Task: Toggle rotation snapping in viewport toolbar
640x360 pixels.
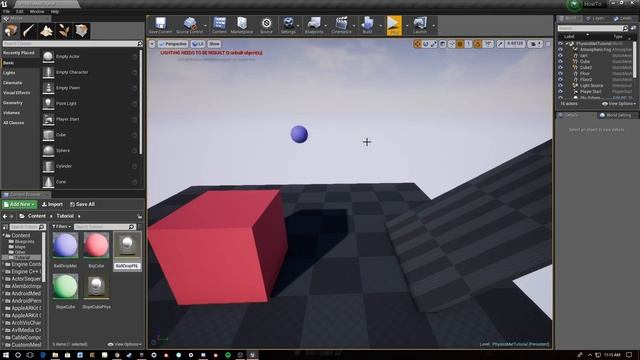Action: (x=478, y=44)
